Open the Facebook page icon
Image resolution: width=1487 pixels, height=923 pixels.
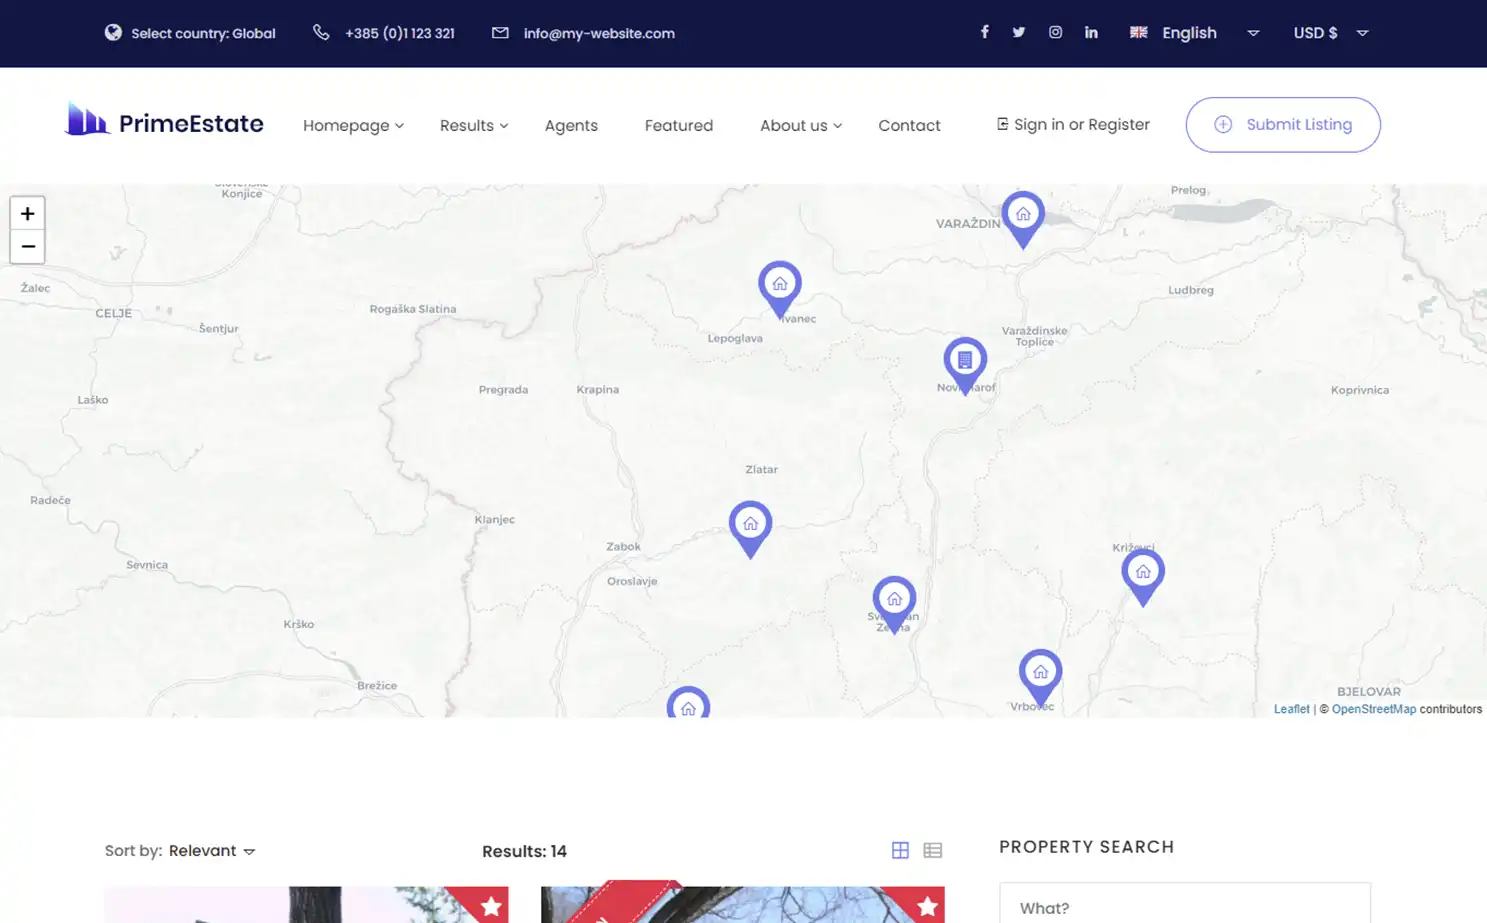(x=985, y=32)
